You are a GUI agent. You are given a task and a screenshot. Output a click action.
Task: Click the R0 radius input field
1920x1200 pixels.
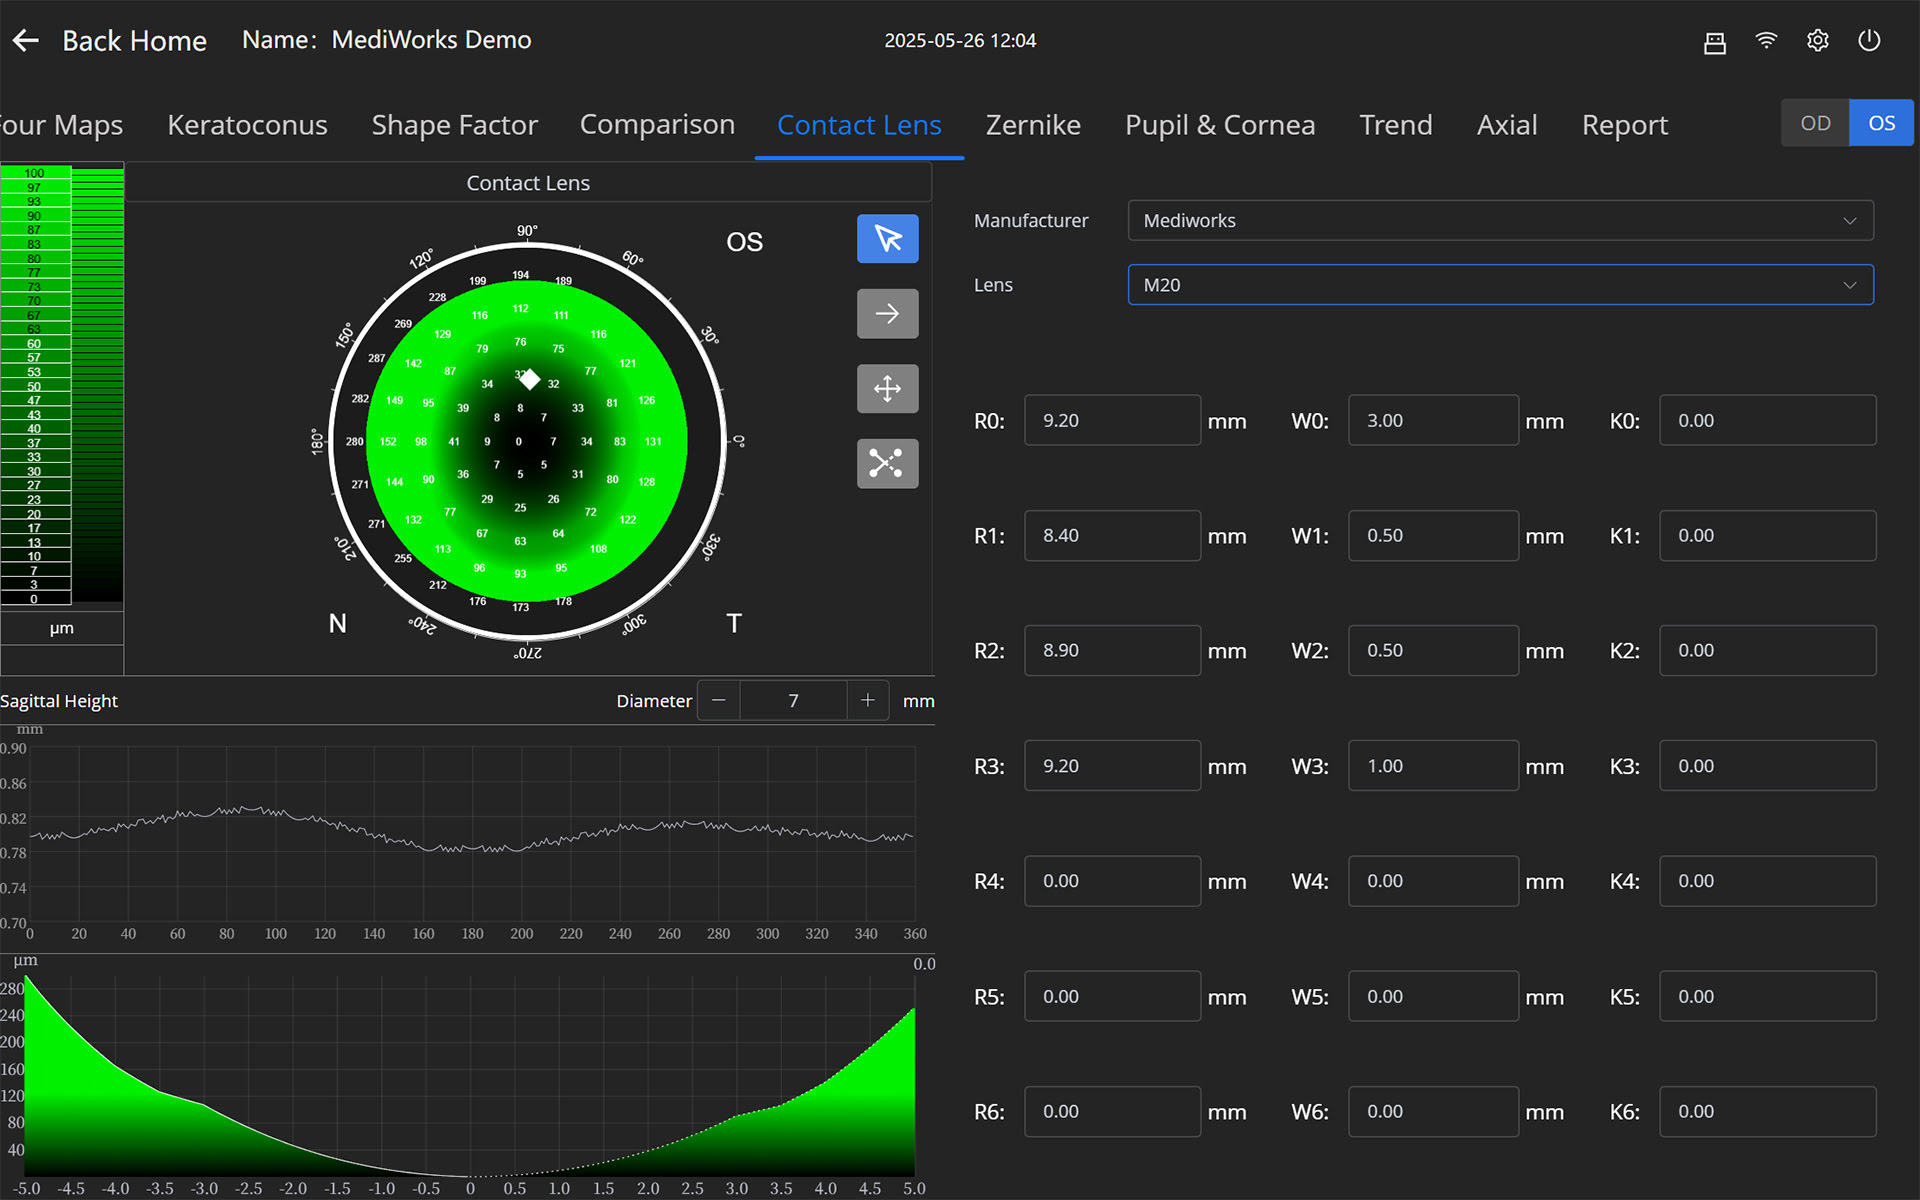pos(1111,421)
